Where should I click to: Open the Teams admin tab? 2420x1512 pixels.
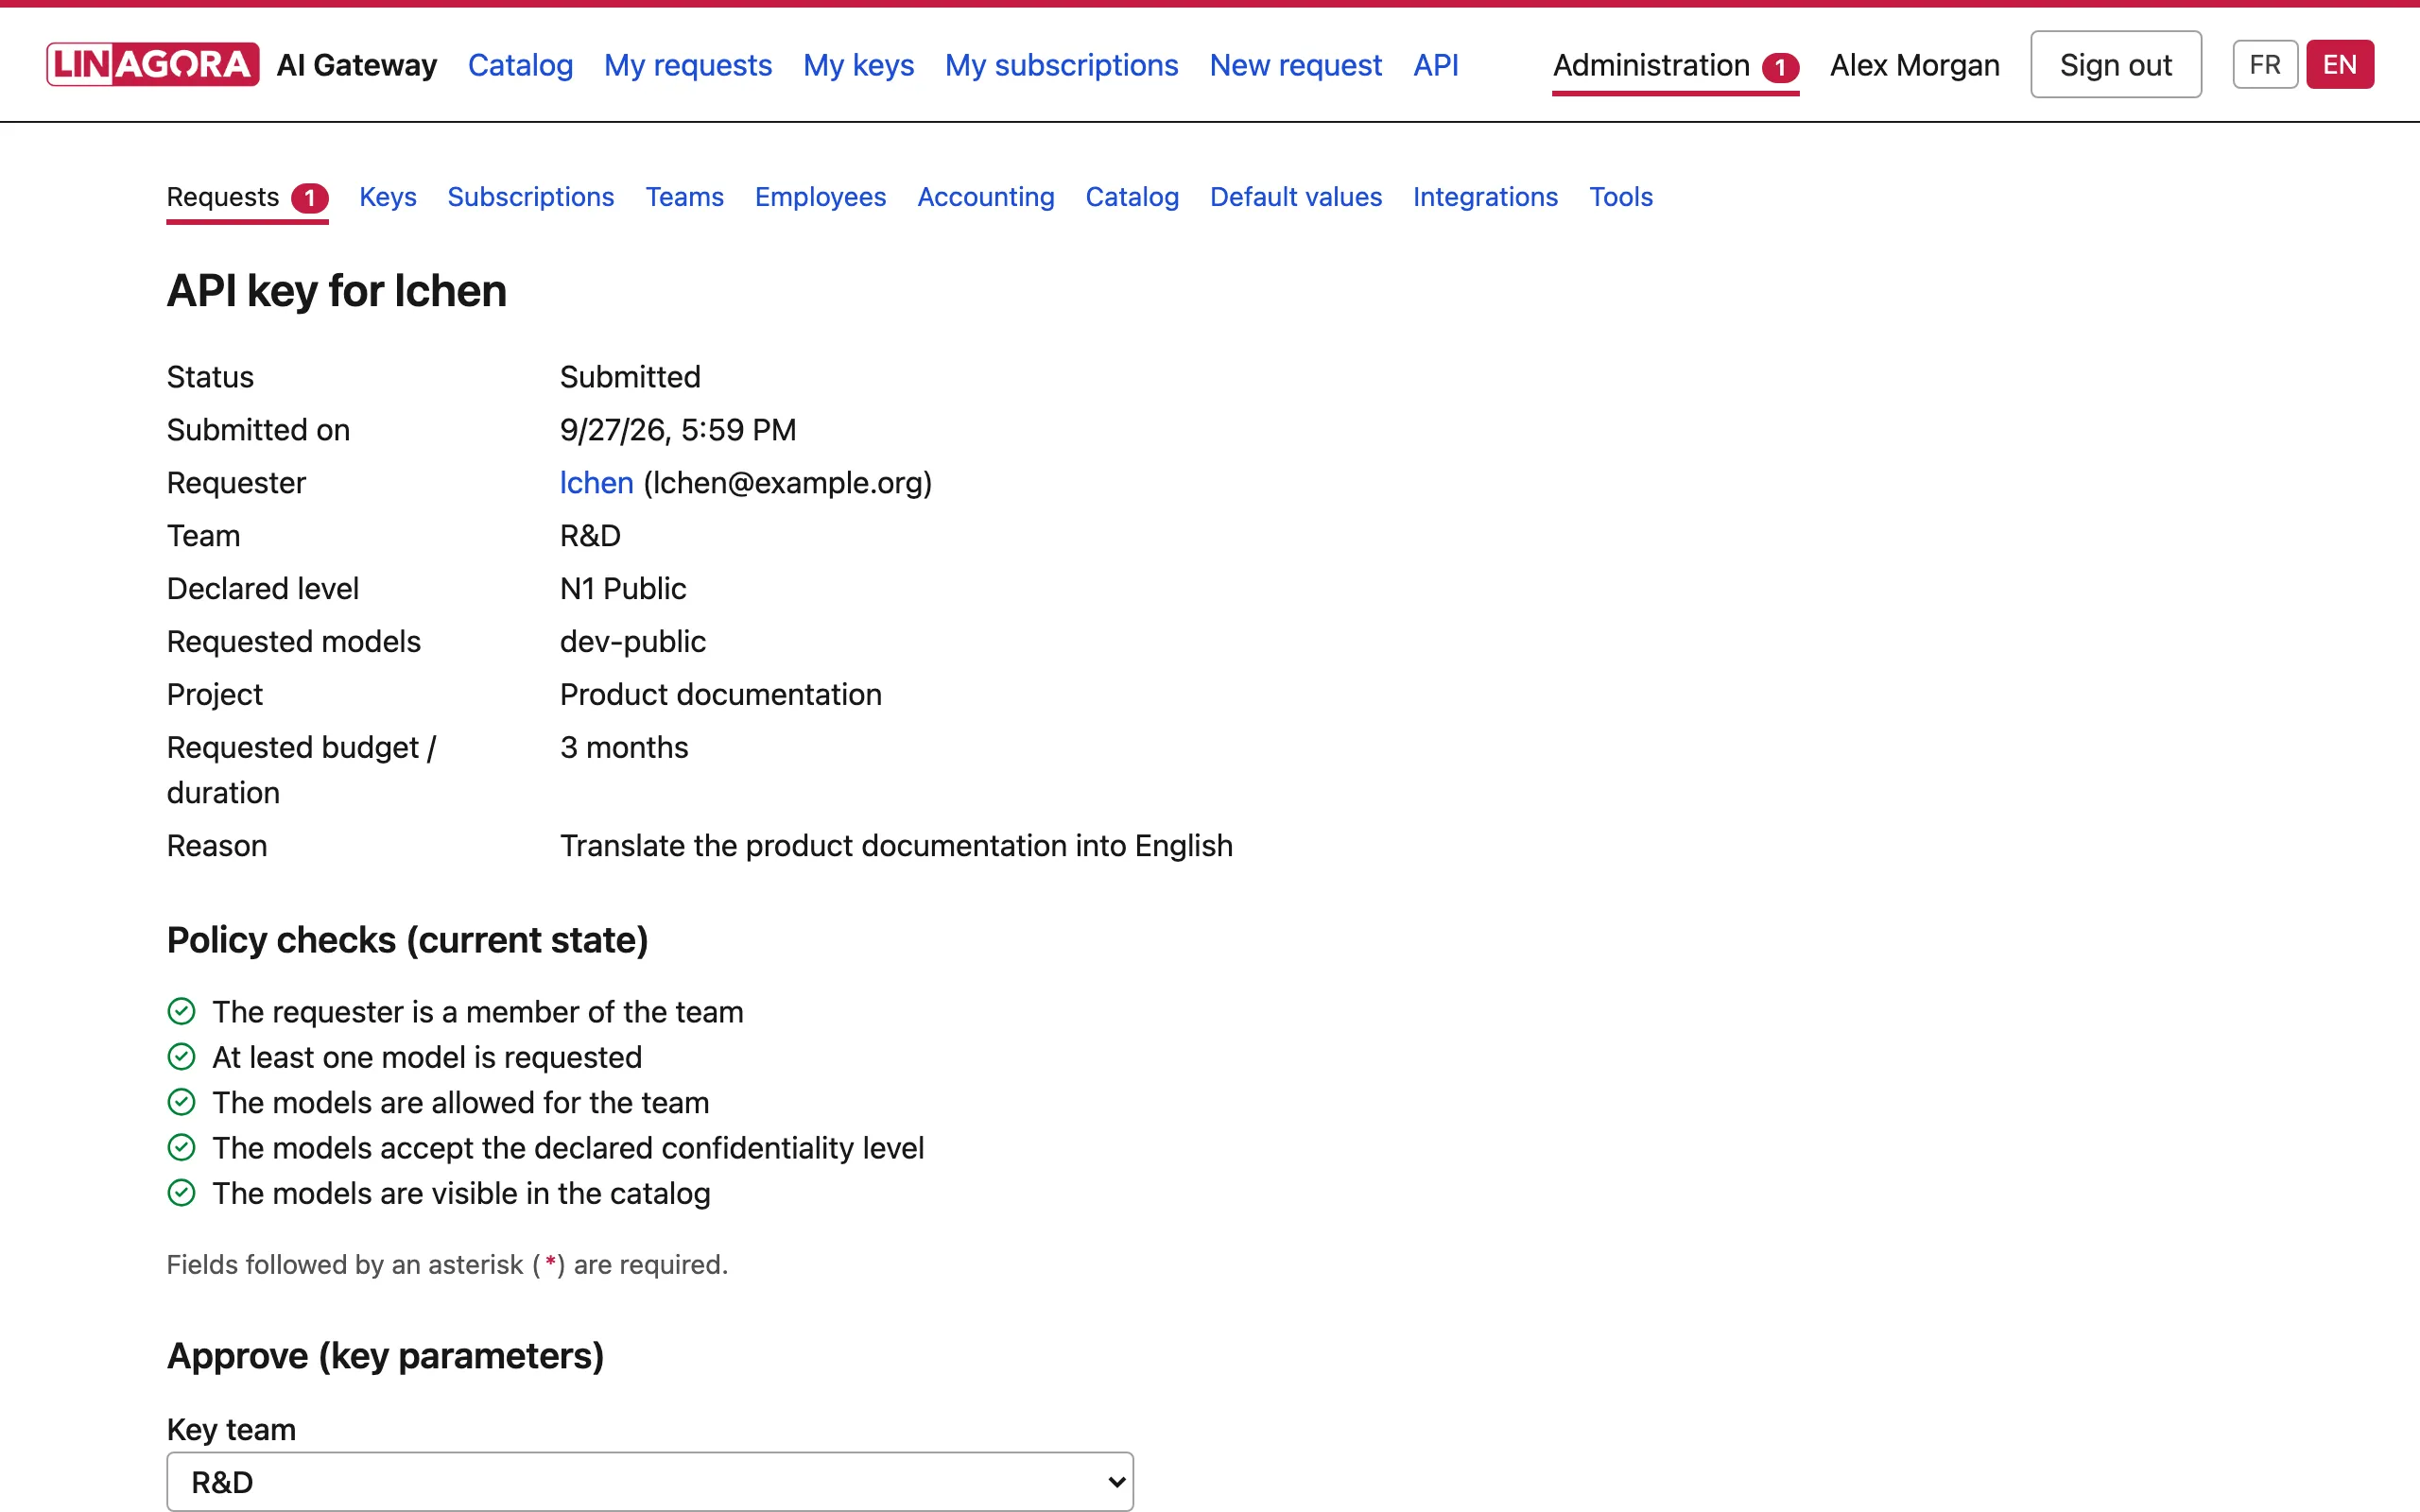click(x=685, y=197)
